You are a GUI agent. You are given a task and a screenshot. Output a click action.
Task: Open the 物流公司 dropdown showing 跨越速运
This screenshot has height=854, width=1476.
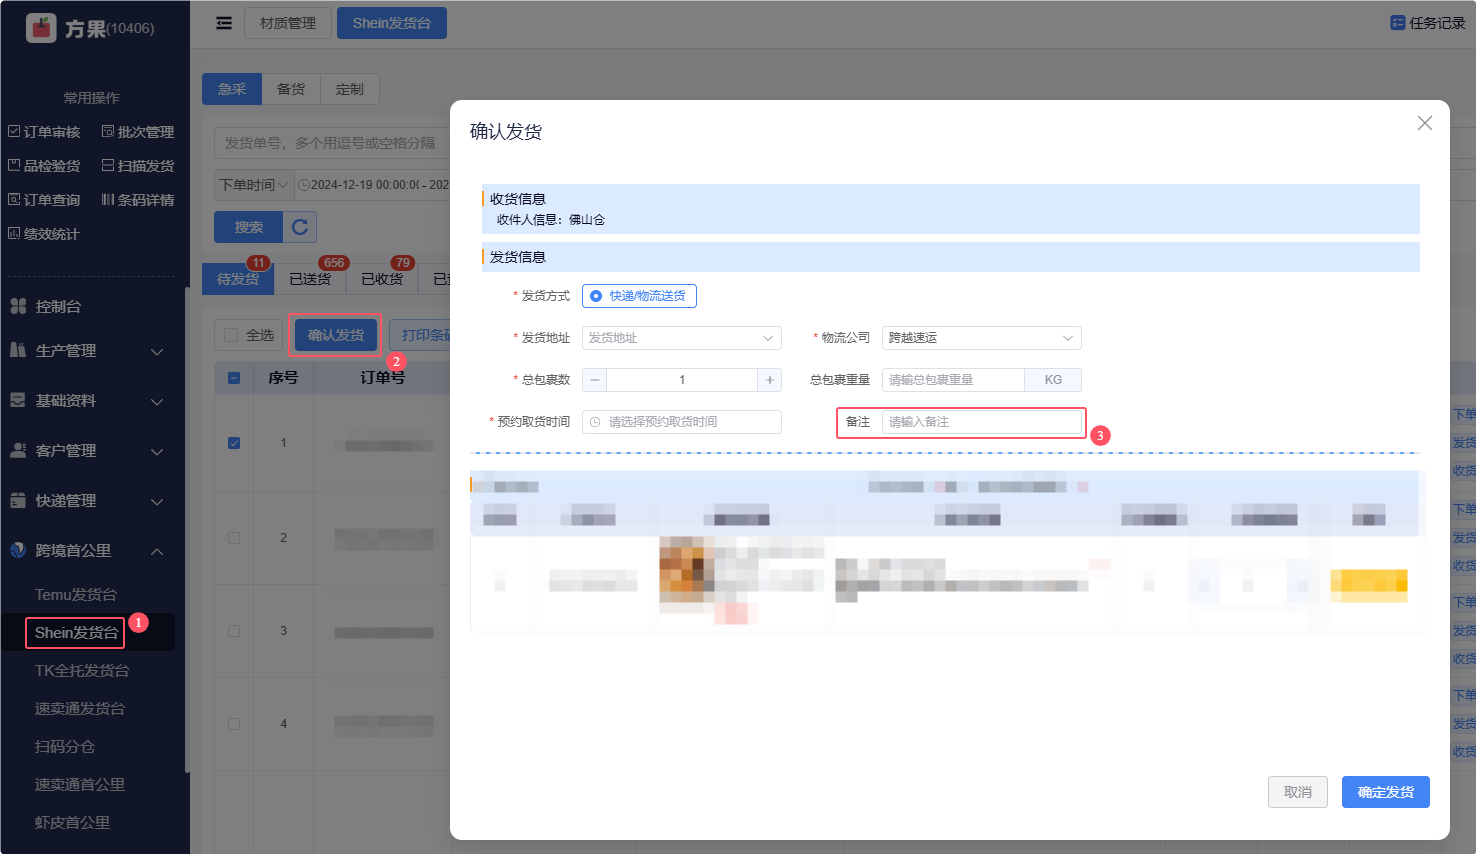coord(980,338)
